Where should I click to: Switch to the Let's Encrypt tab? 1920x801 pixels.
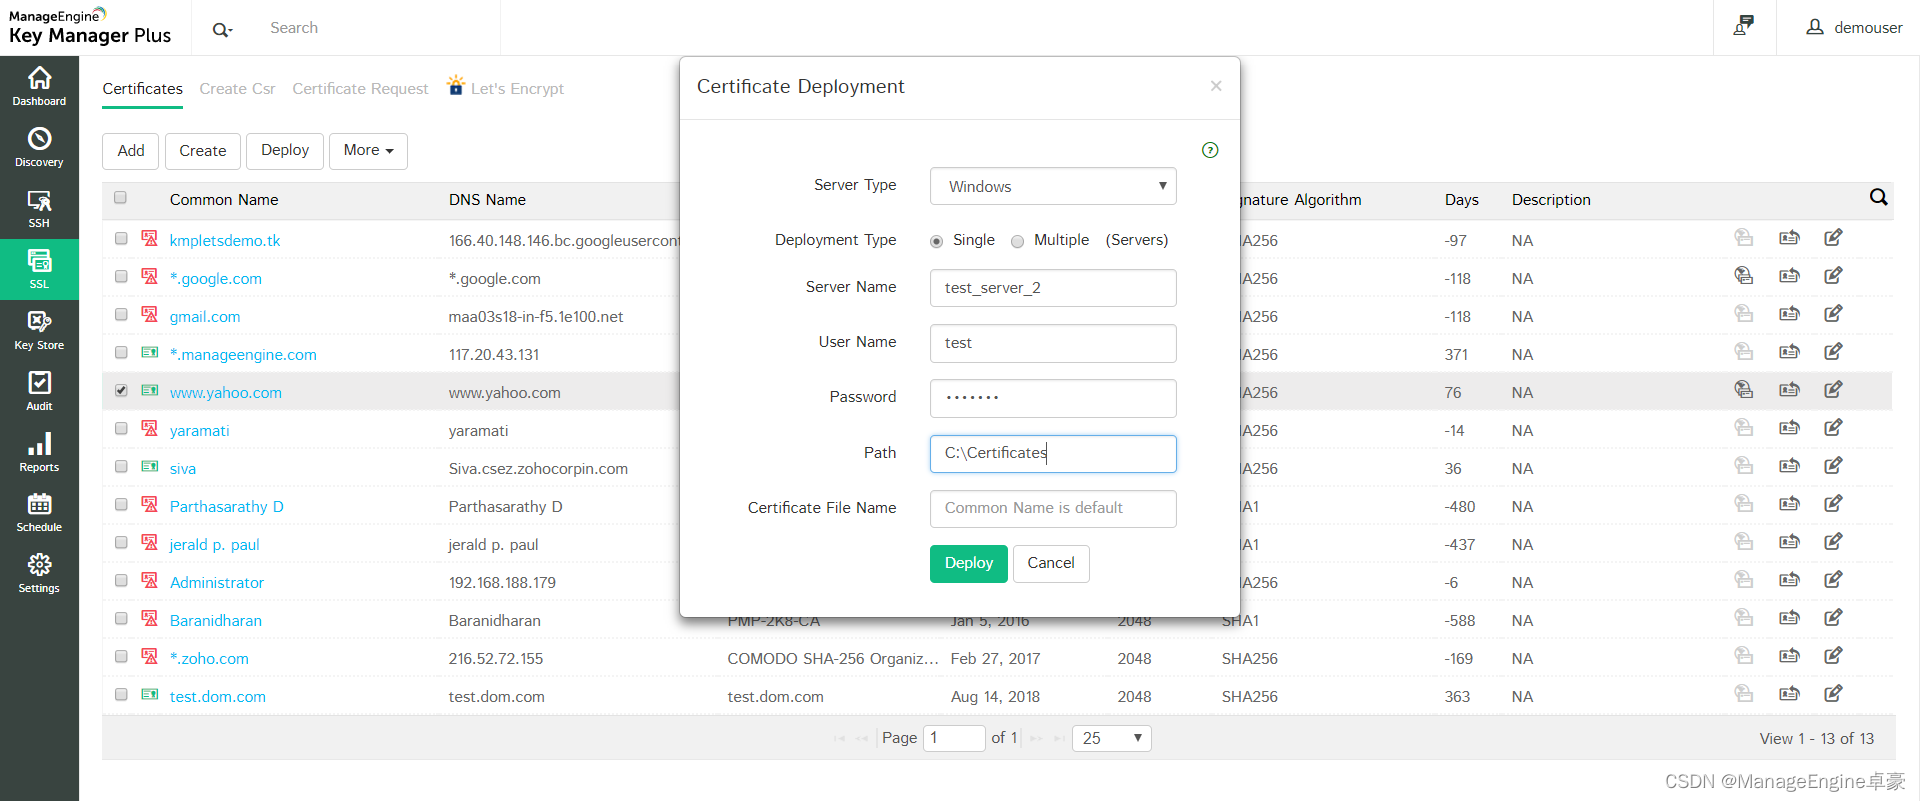tap(506, 88)
